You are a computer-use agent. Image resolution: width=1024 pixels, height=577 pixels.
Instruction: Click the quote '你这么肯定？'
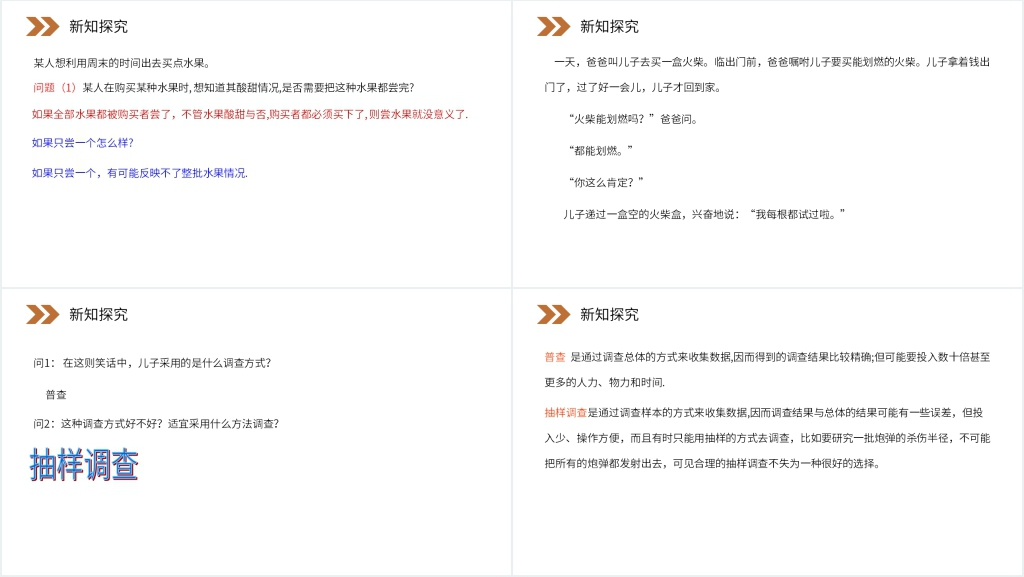tap(606, 182)
